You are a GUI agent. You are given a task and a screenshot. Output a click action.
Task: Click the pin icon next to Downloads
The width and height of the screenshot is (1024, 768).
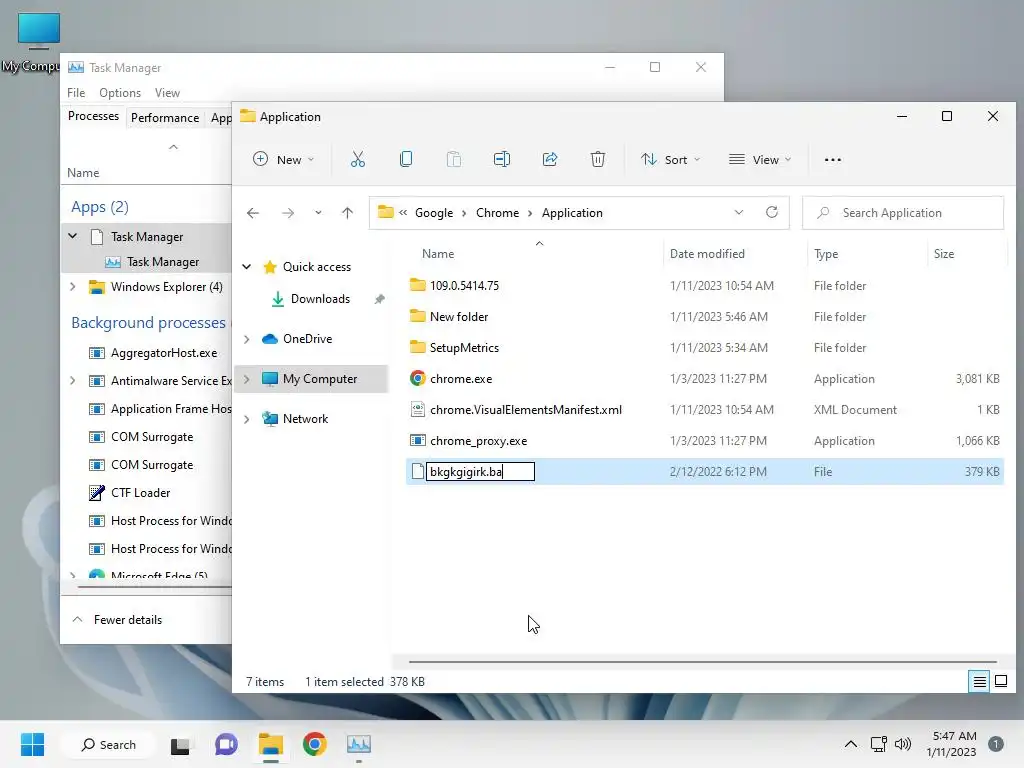[x=379, y=299]
